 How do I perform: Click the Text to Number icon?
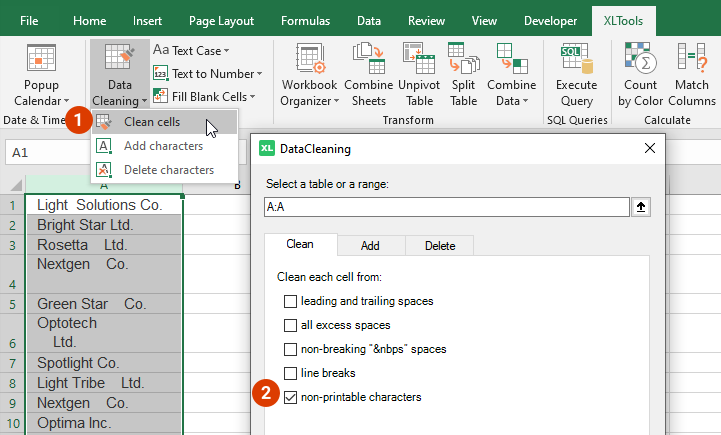pyautogui.click(x=160, y=73)
